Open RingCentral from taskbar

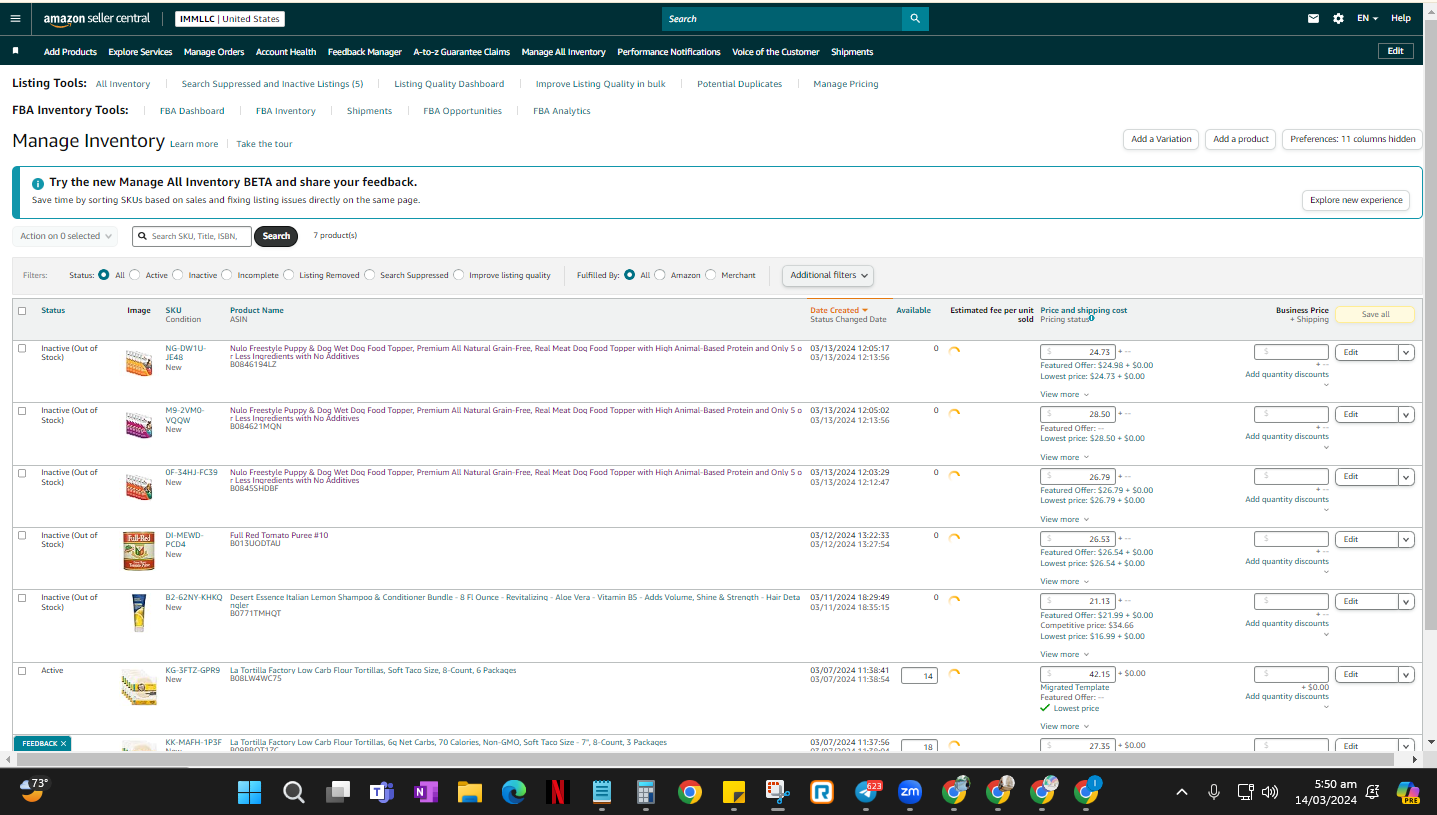[822, 793]
